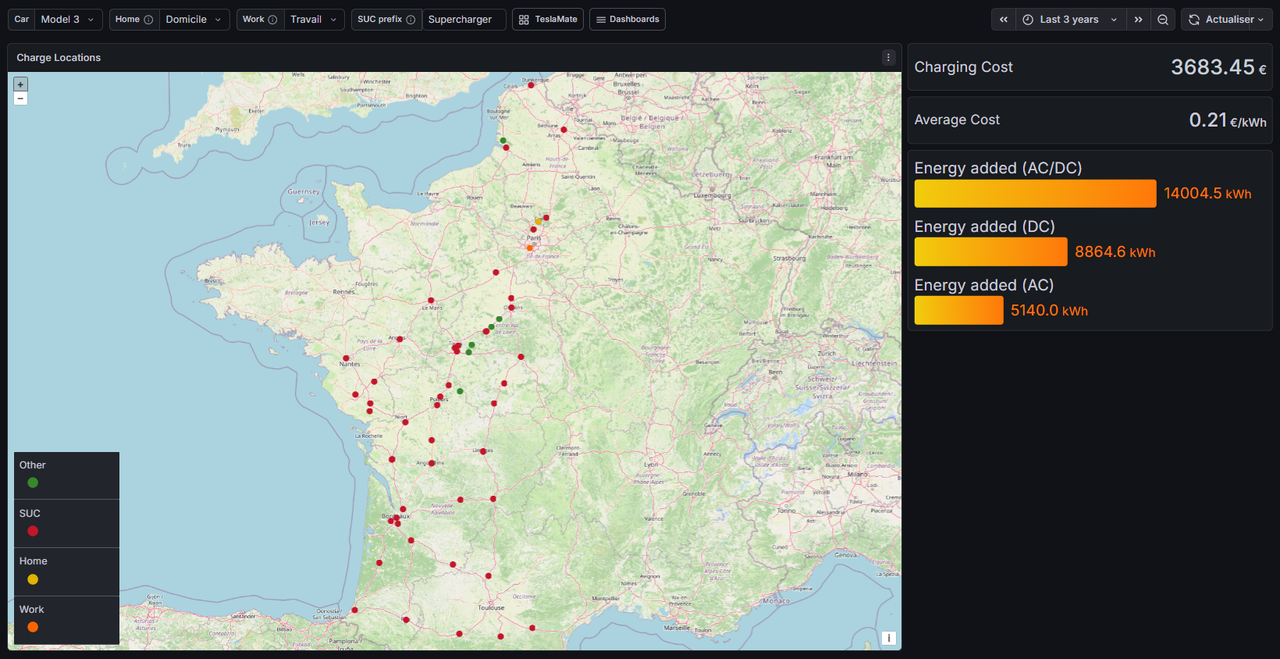Open the Dashboards list

(627, 19)
